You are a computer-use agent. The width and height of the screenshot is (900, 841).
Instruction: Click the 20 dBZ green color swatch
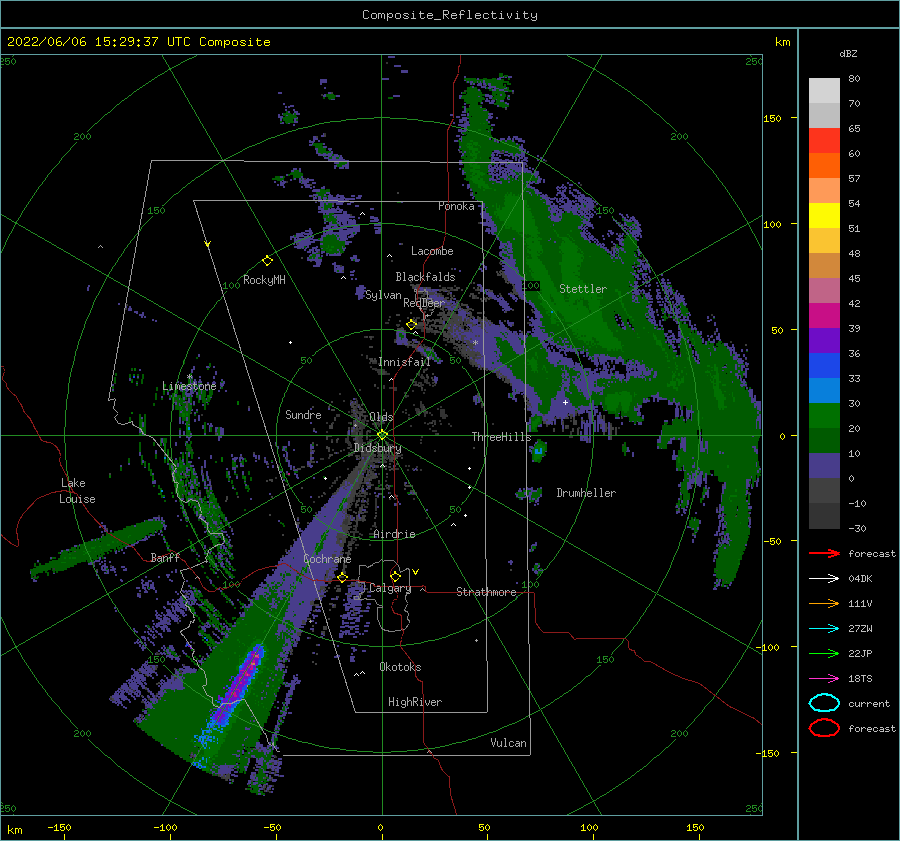pos(824,440)
